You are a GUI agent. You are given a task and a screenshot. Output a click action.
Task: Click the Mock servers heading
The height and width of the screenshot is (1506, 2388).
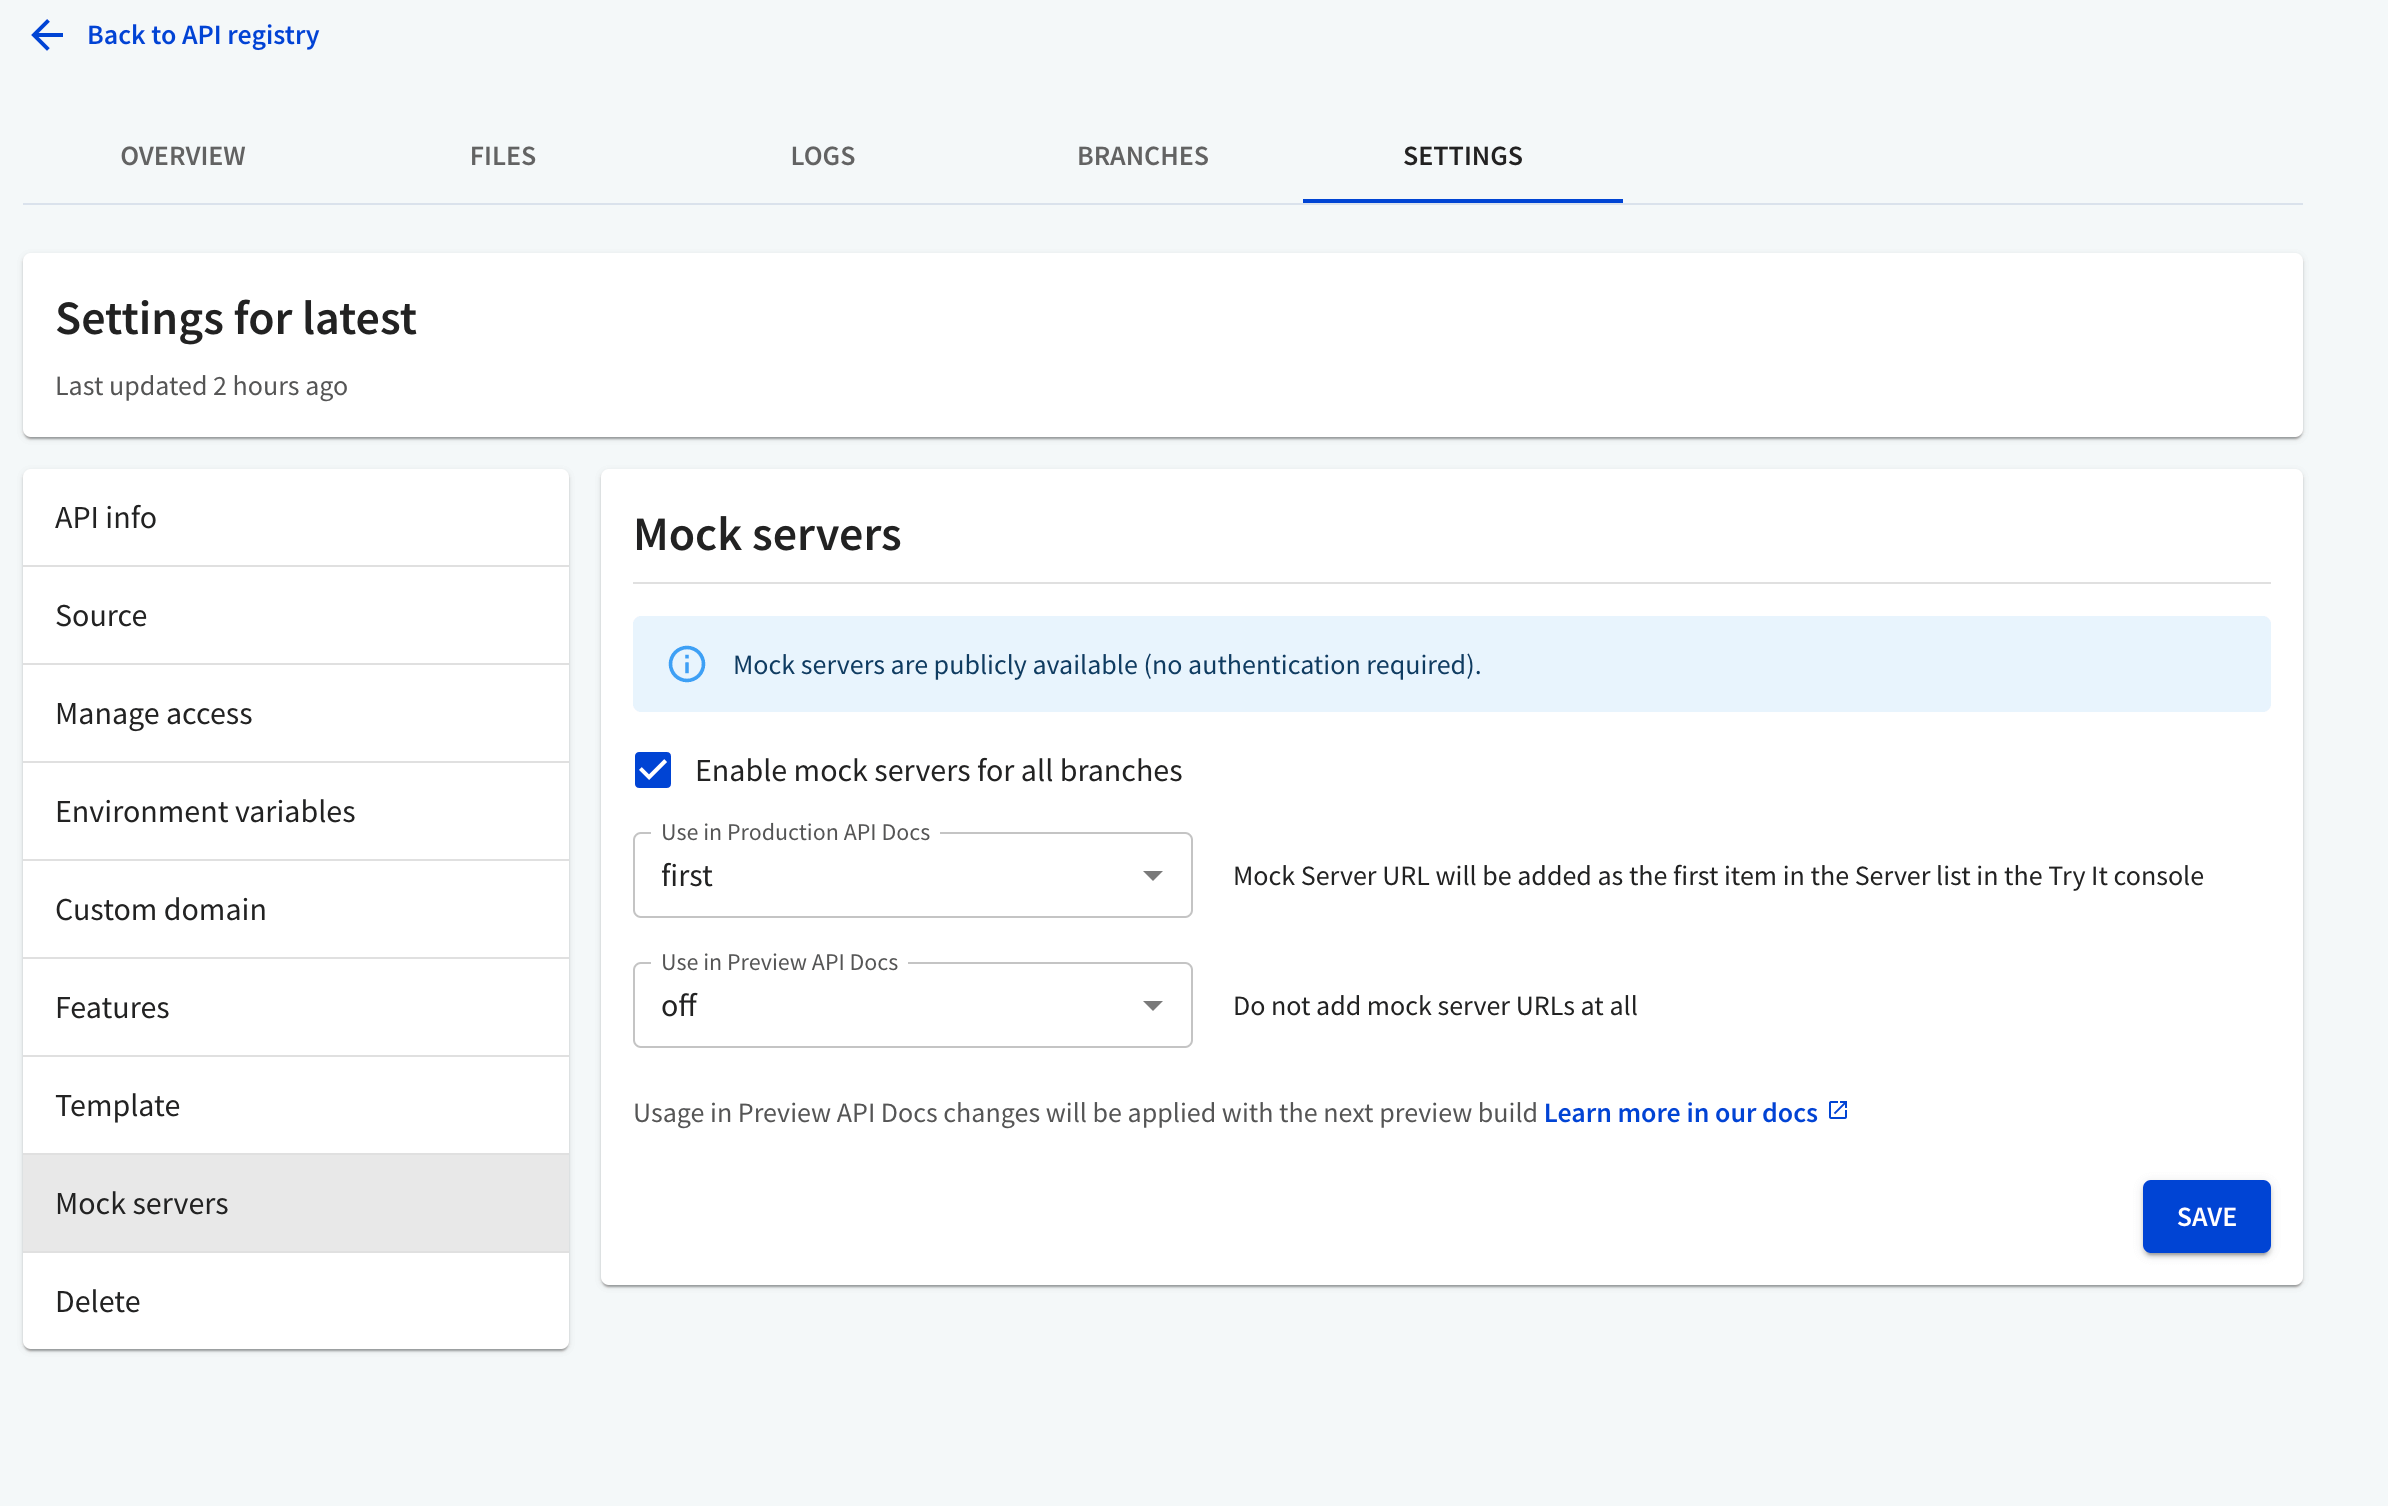[x=767, y=534]
